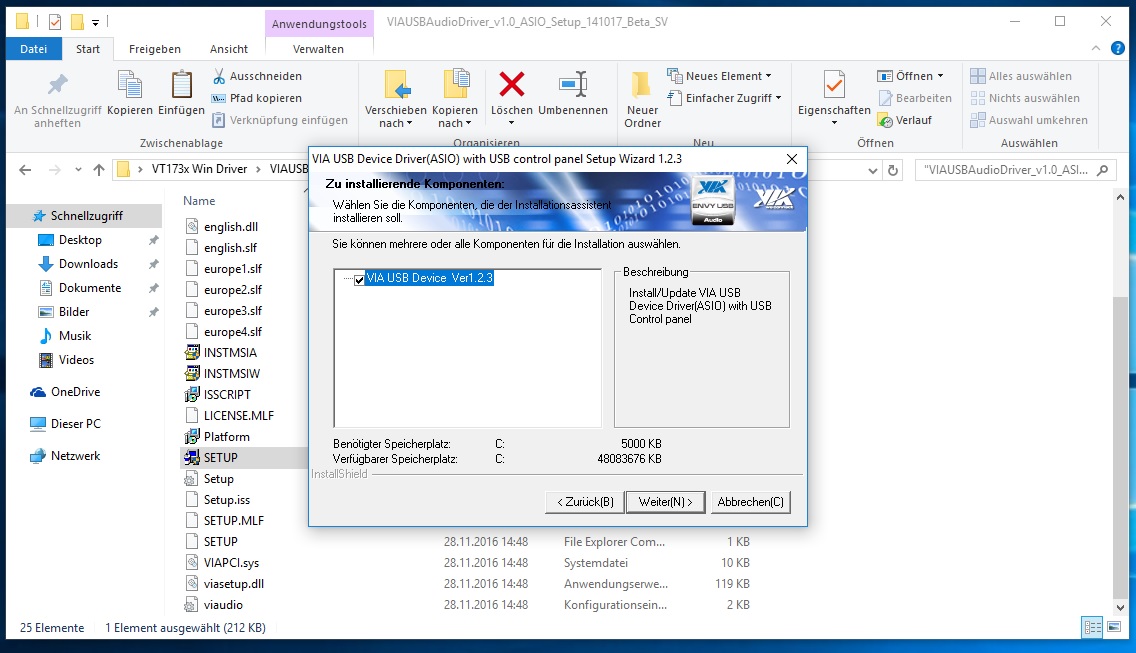The image size is (1136, 653).
Task: Open the Einfacher Zugriff dropdown
Action: click(x=778, y=98)
